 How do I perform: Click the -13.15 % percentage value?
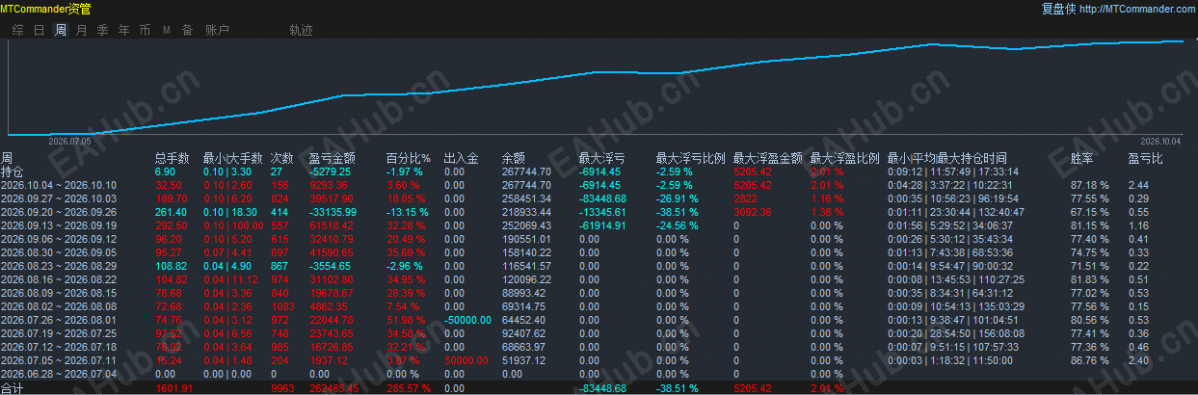[x=406, y=211]
